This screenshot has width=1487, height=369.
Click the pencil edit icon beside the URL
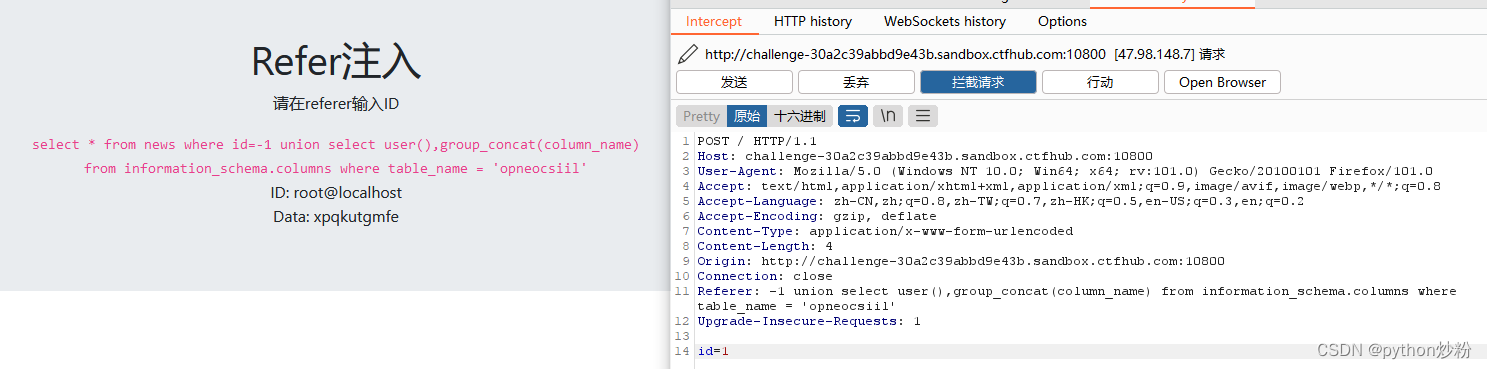point(688,54)
